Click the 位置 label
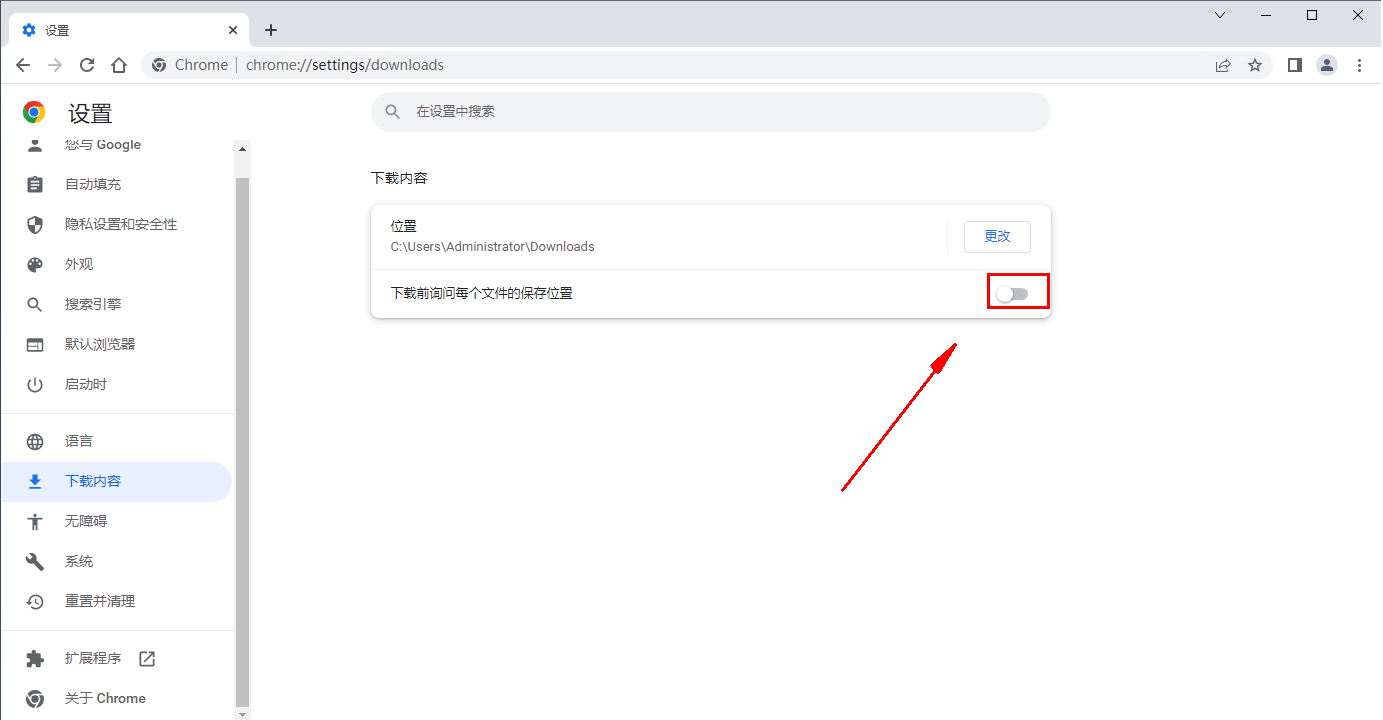 403,227
